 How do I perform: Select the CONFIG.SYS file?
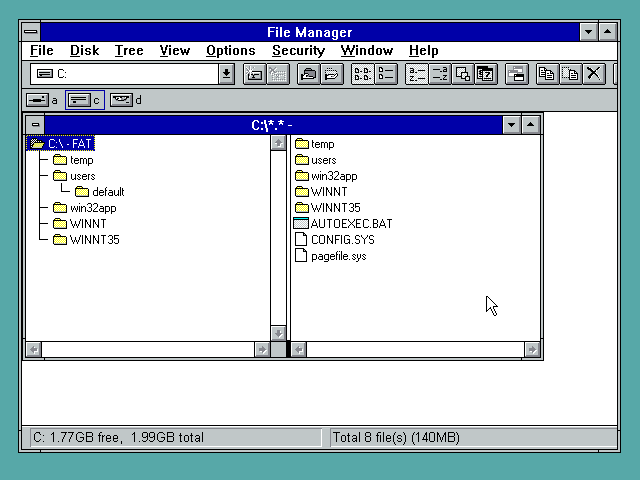point(335,240)
